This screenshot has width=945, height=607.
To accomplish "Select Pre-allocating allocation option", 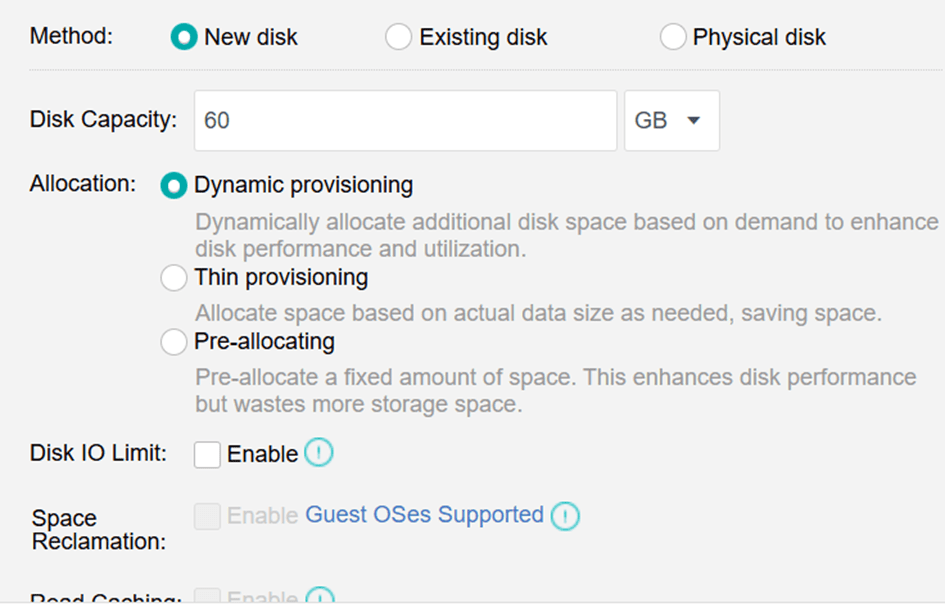I will click(174, 342).
